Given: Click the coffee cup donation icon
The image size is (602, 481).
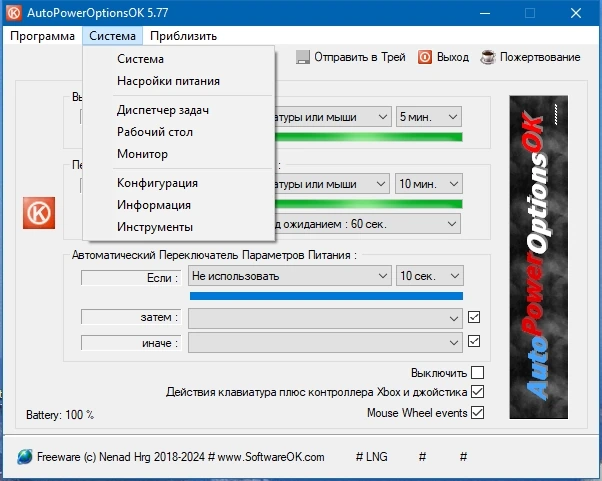Looking at the screenshot, I should coord(488,57).
